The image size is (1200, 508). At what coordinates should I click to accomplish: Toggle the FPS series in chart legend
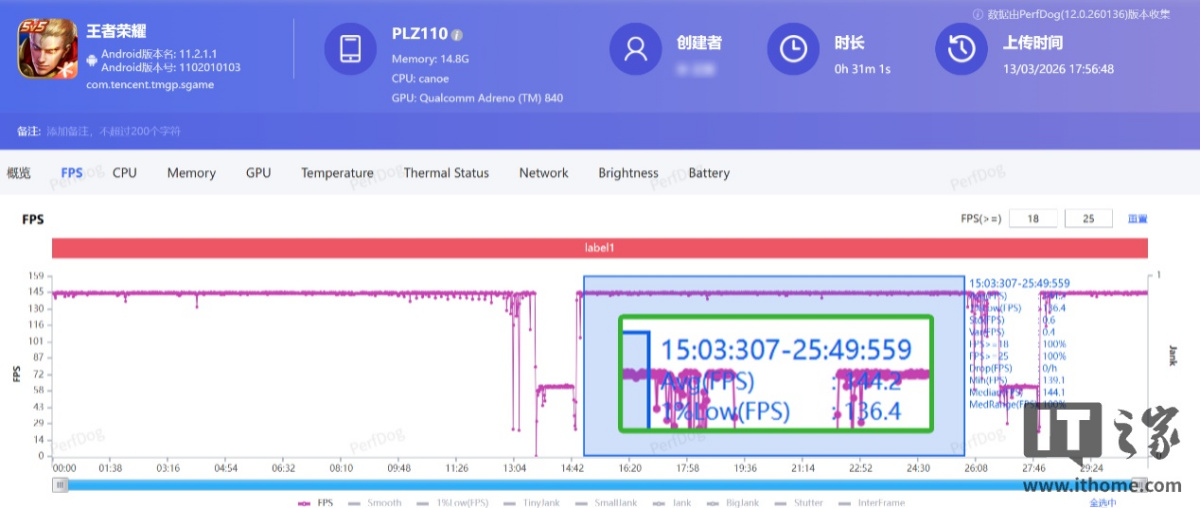[316, 502]
